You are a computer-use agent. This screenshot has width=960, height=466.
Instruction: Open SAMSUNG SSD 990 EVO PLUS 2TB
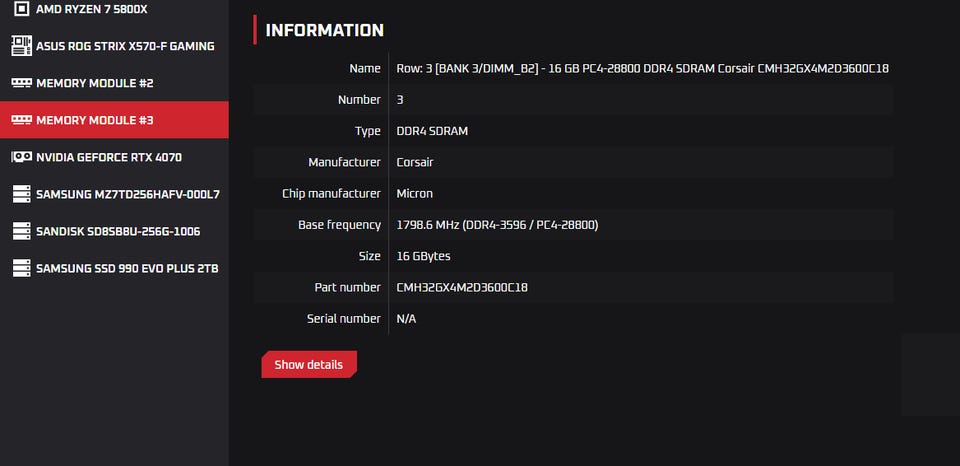(114, 268)
